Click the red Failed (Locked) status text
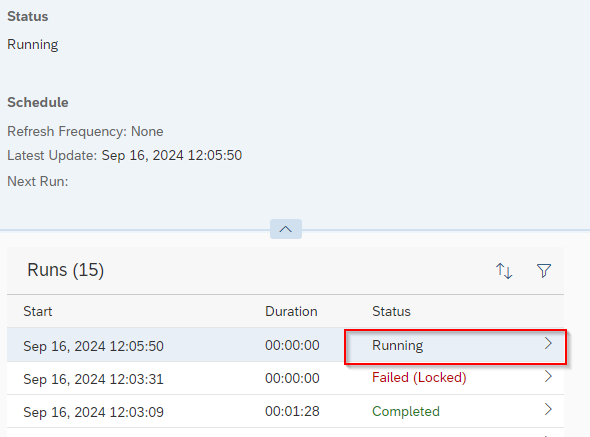The image size is (590, 437). [x=419, y=378]
